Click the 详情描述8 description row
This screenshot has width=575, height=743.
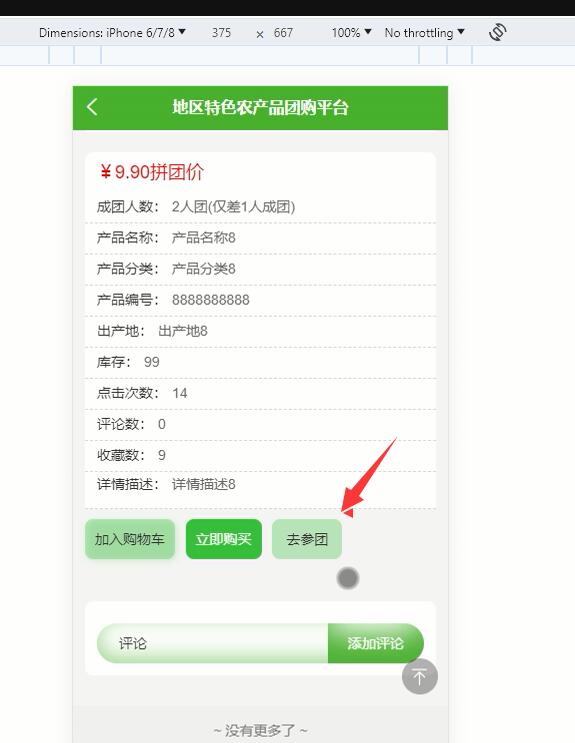point(260,485)
